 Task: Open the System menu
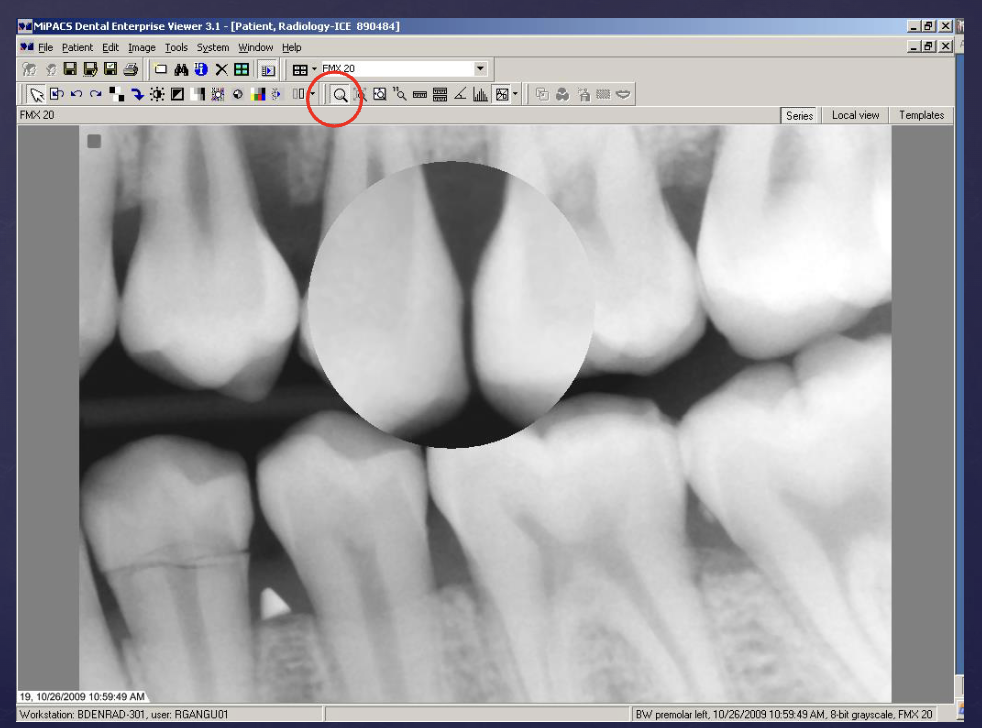[x=213, y=48]
